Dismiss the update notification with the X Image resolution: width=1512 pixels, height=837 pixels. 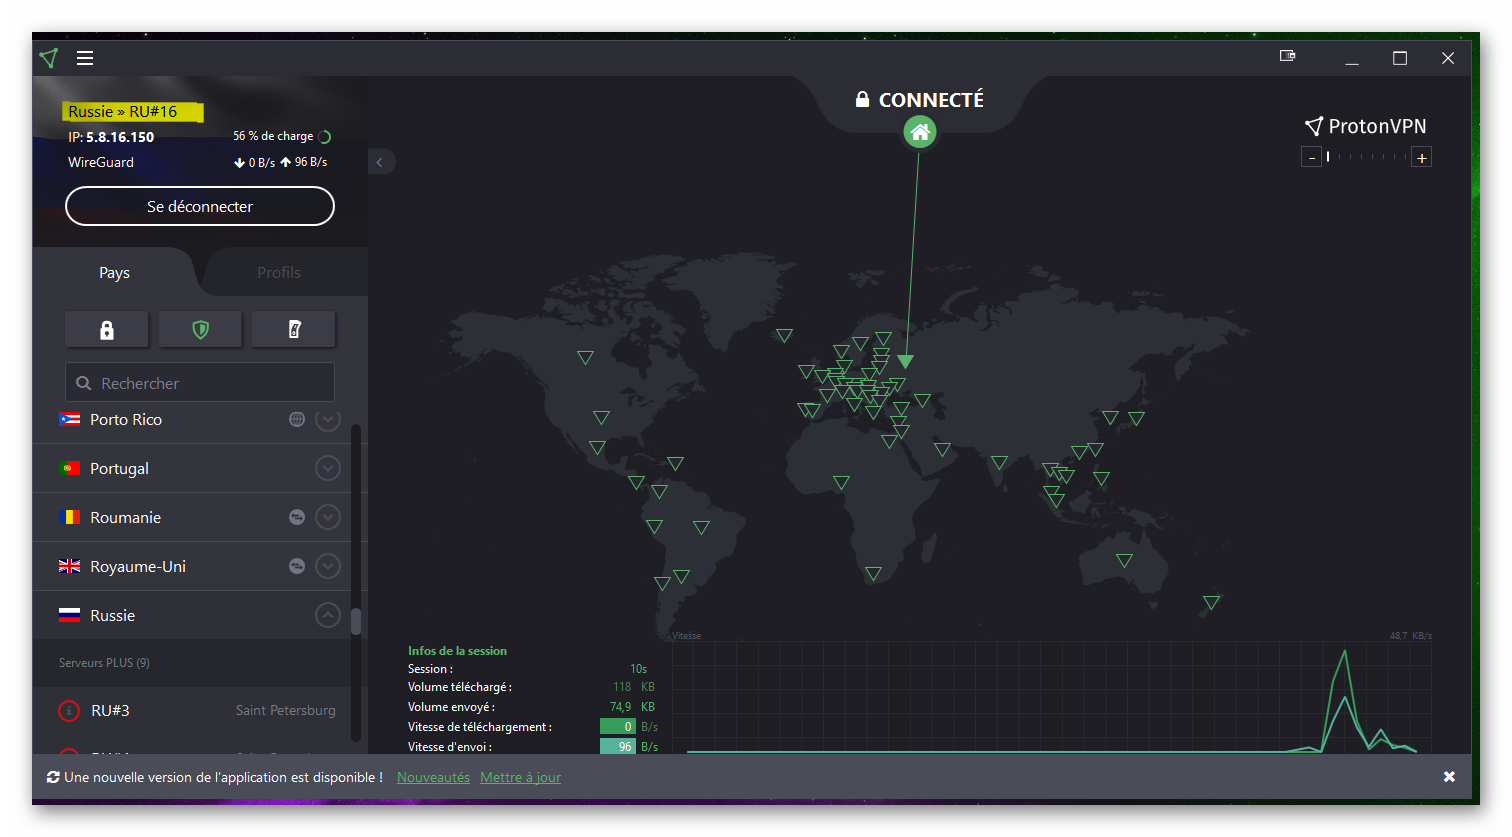pos(1449,777)
